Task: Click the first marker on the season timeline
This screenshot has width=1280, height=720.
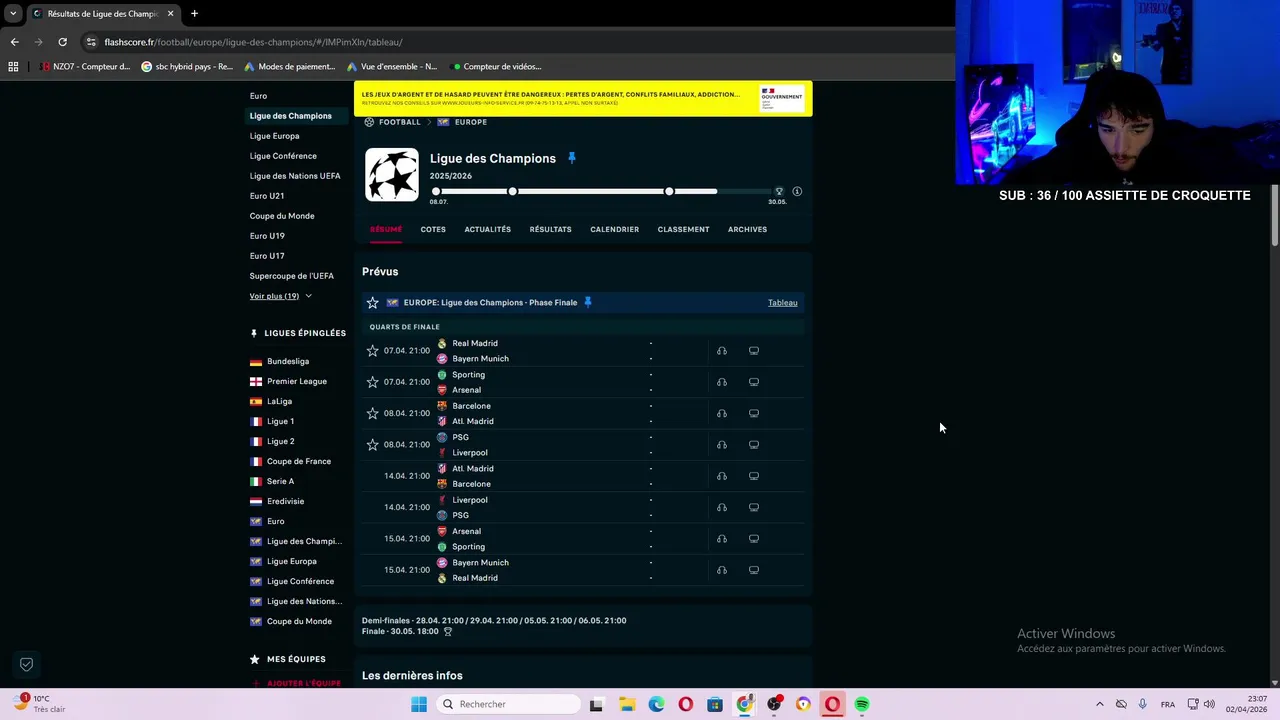Action: click(436, 191)
